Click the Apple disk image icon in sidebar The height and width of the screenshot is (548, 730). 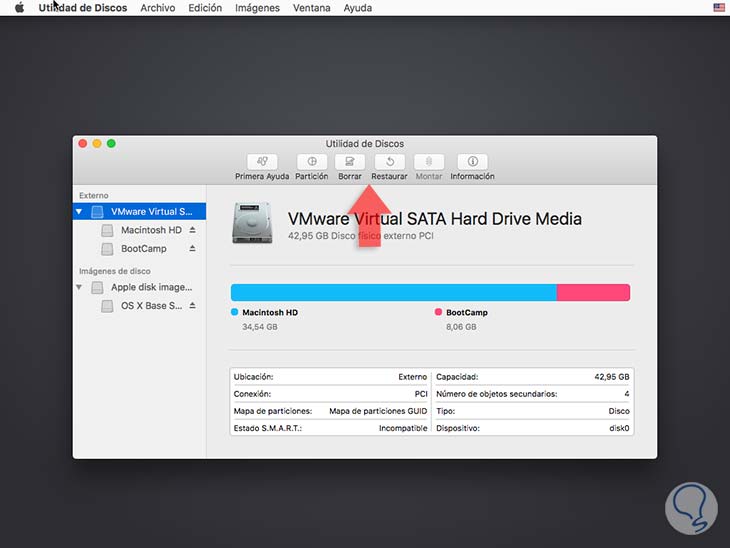pos(97,288)
